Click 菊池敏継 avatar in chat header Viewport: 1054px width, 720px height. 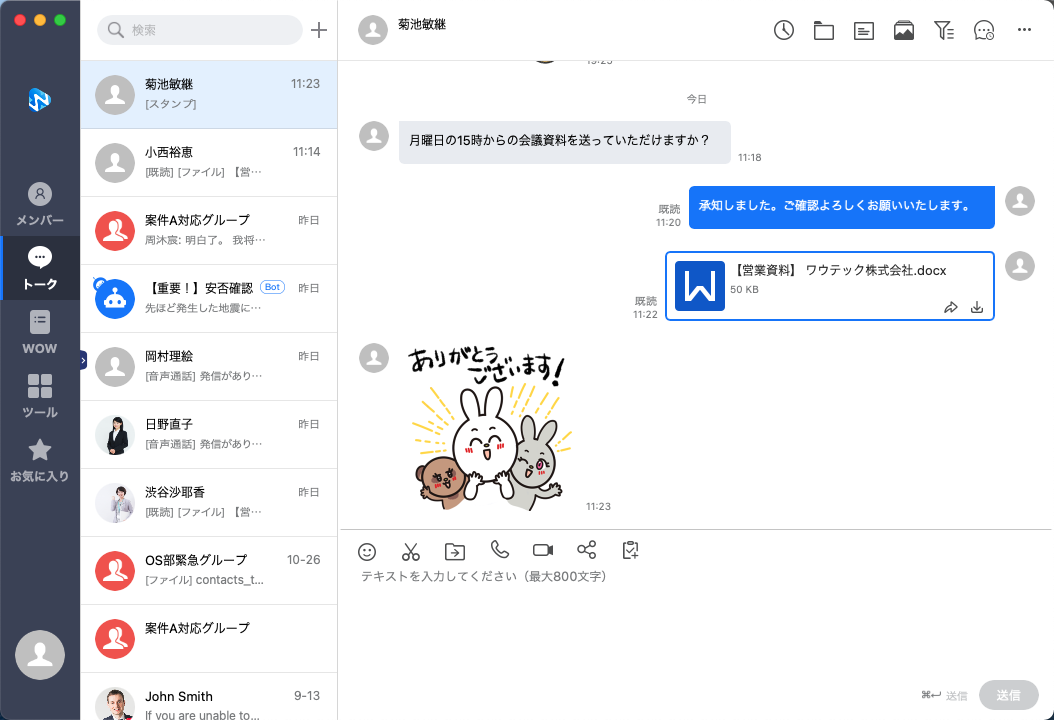(373, 30)
